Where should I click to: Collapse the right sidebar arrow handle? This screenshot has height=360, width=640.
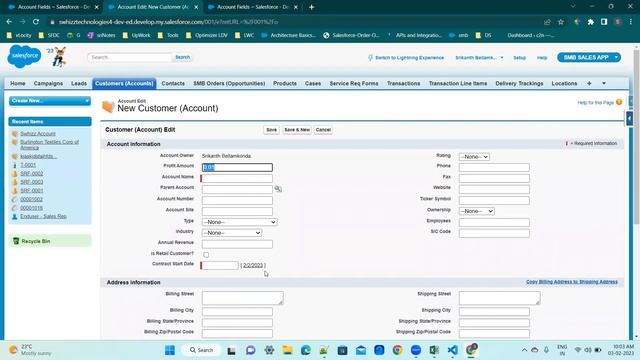(629, 119)
